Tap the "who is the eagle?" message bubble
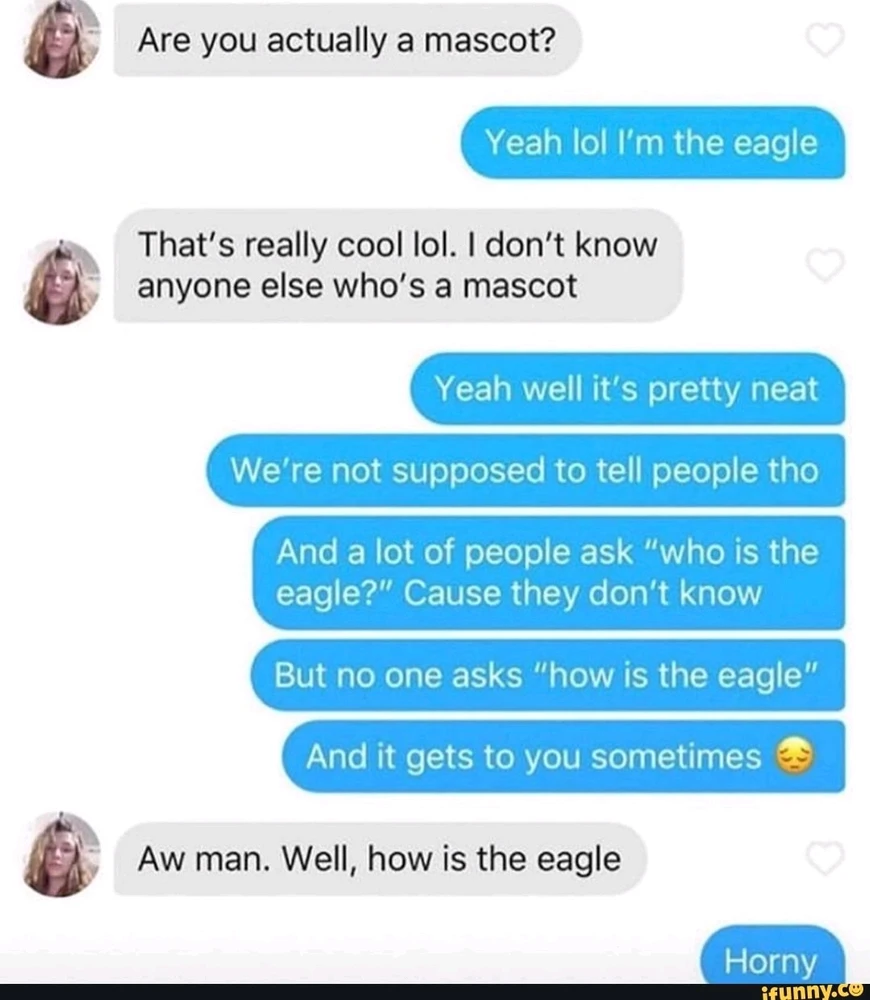 click(549, 573)
